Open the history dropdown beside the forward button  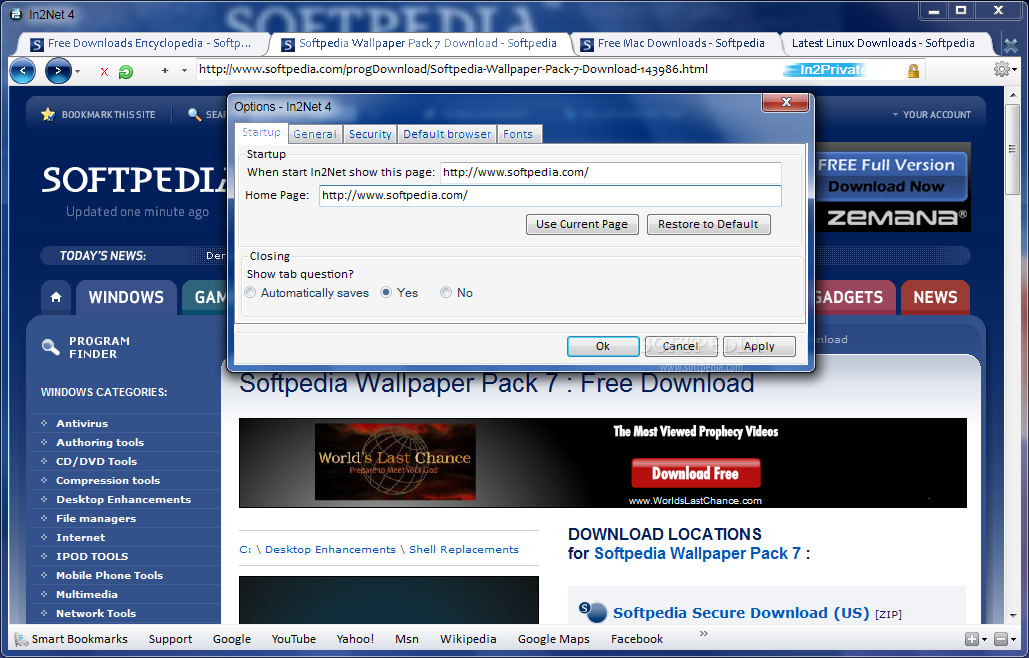coord(77,72)
